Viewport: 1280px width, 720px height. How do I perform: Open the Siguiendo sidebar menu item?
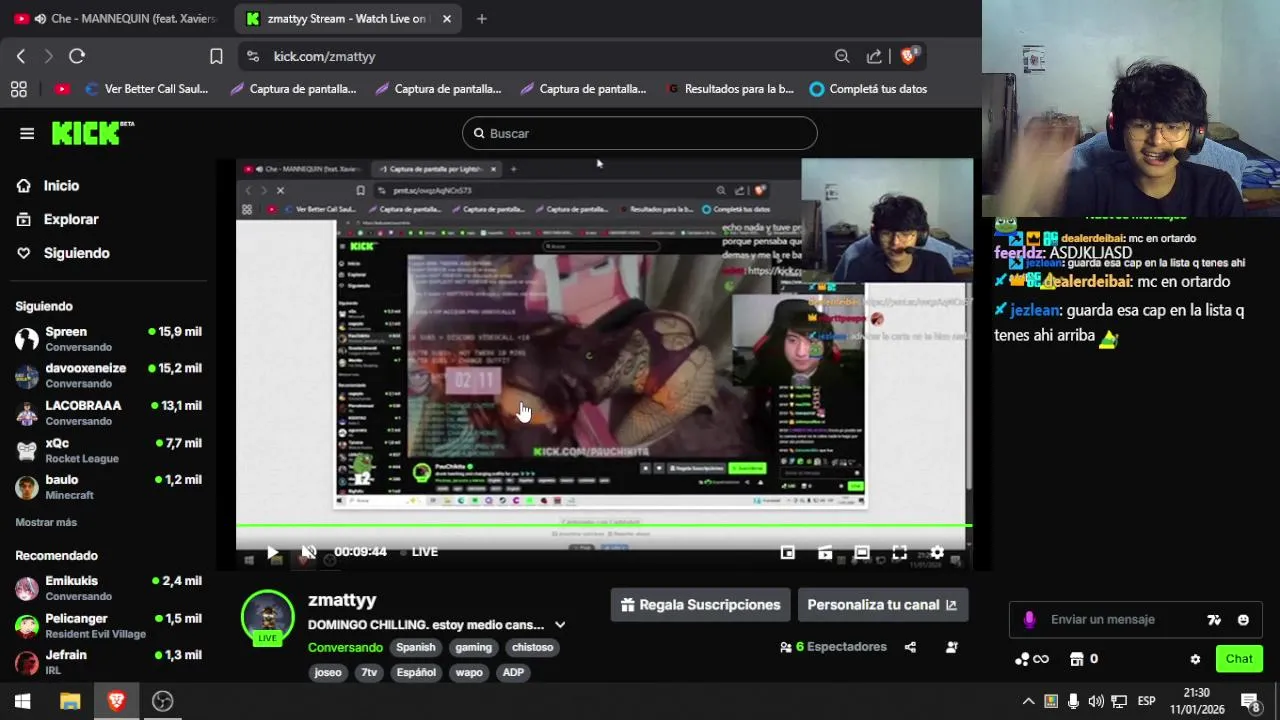click(63, 253)
